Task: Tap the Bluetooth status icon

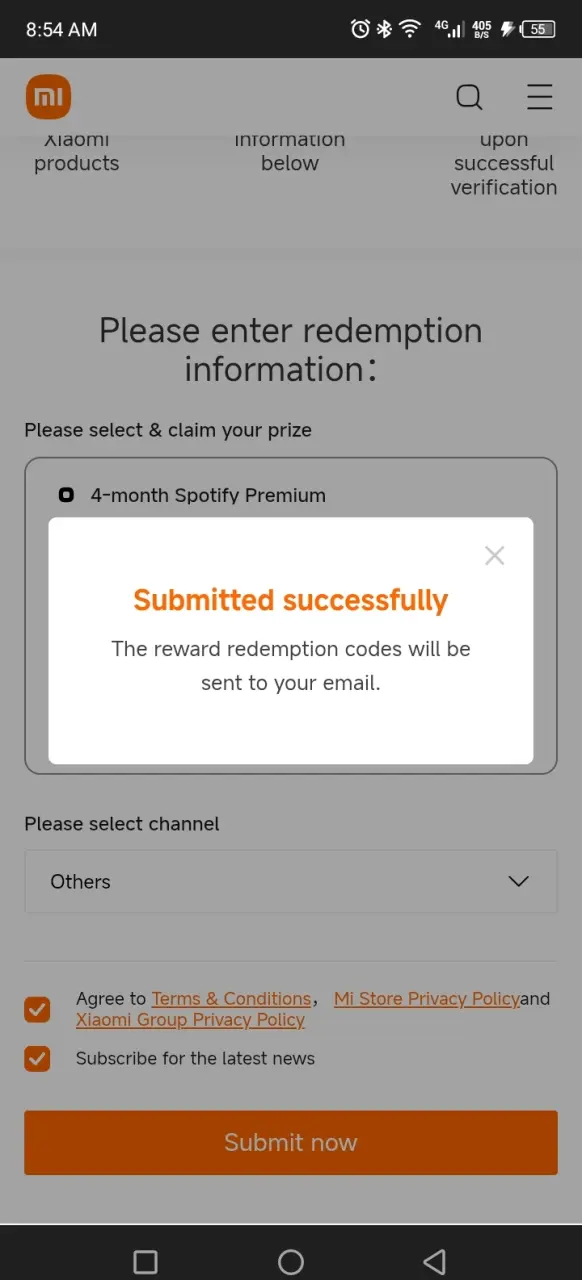Action: [x=384, y=29]
